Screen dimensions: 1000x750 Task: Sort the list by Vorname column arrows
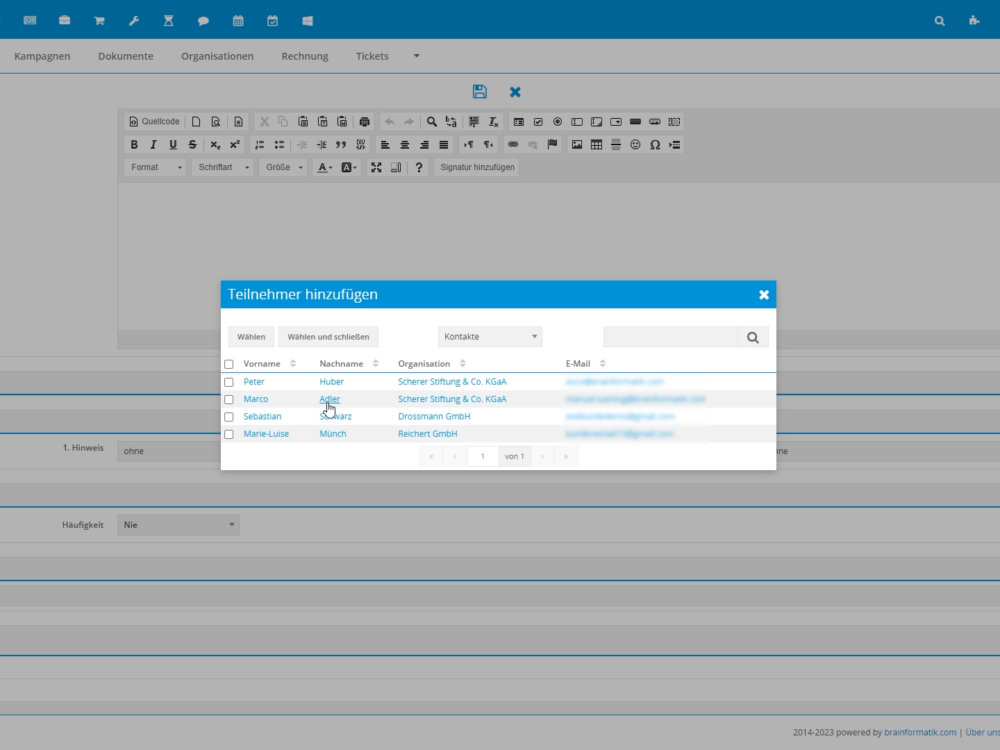coord(293,364)
